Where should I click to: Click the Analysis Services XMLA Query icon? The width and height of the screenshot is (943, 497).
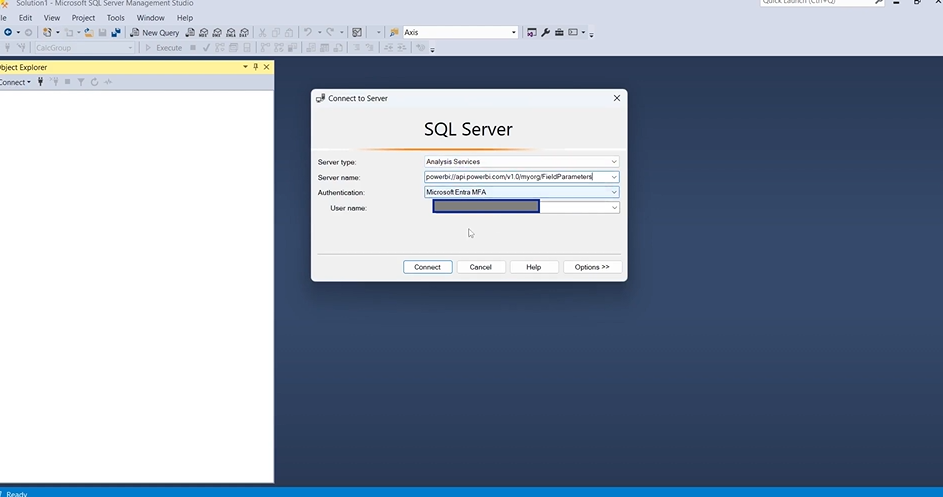click(x=231, y=32)
